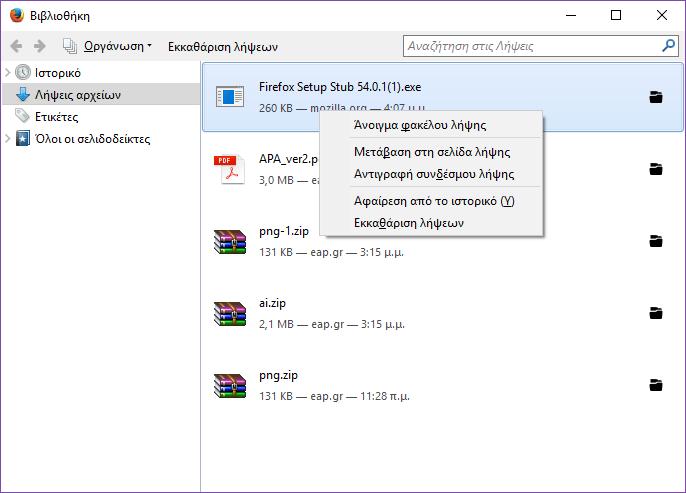Expand the Όλοι οι σελιδοδείκτες node
The width and height of the screenshot is (686, 493).
point(7,139)
